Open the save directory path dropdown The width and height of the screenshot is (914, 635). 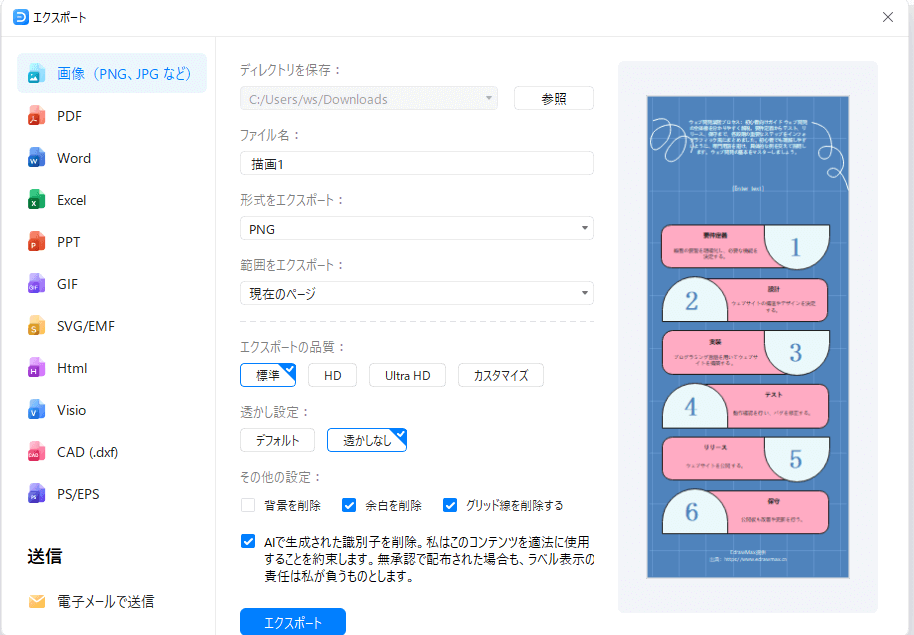[x=370, y=98]
